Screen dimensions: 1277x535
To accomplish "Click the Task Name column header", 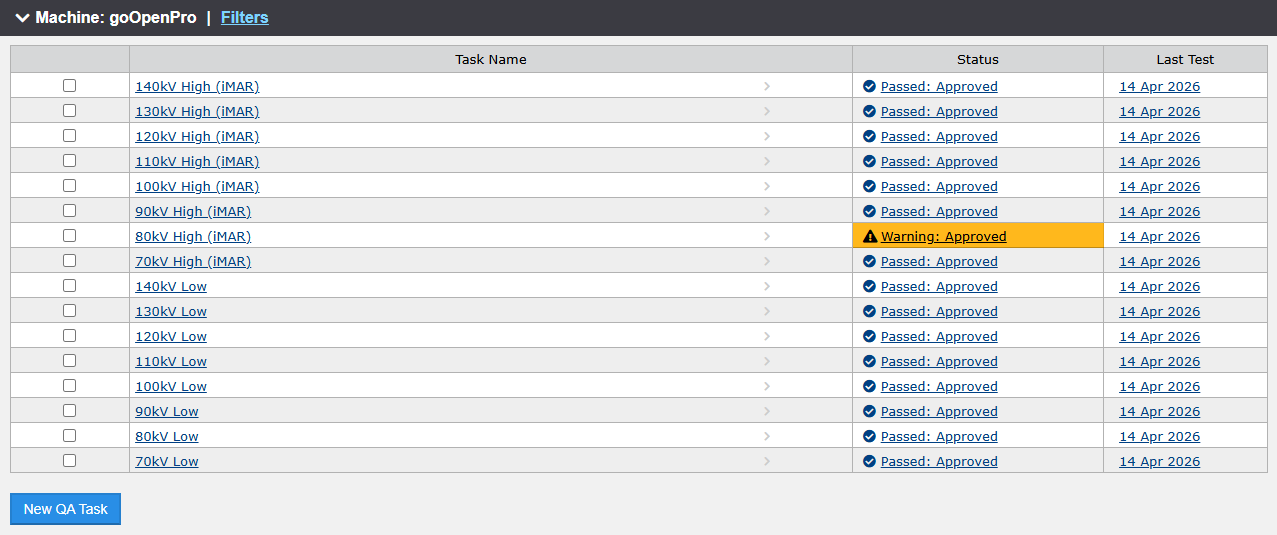I will (490, 60).
